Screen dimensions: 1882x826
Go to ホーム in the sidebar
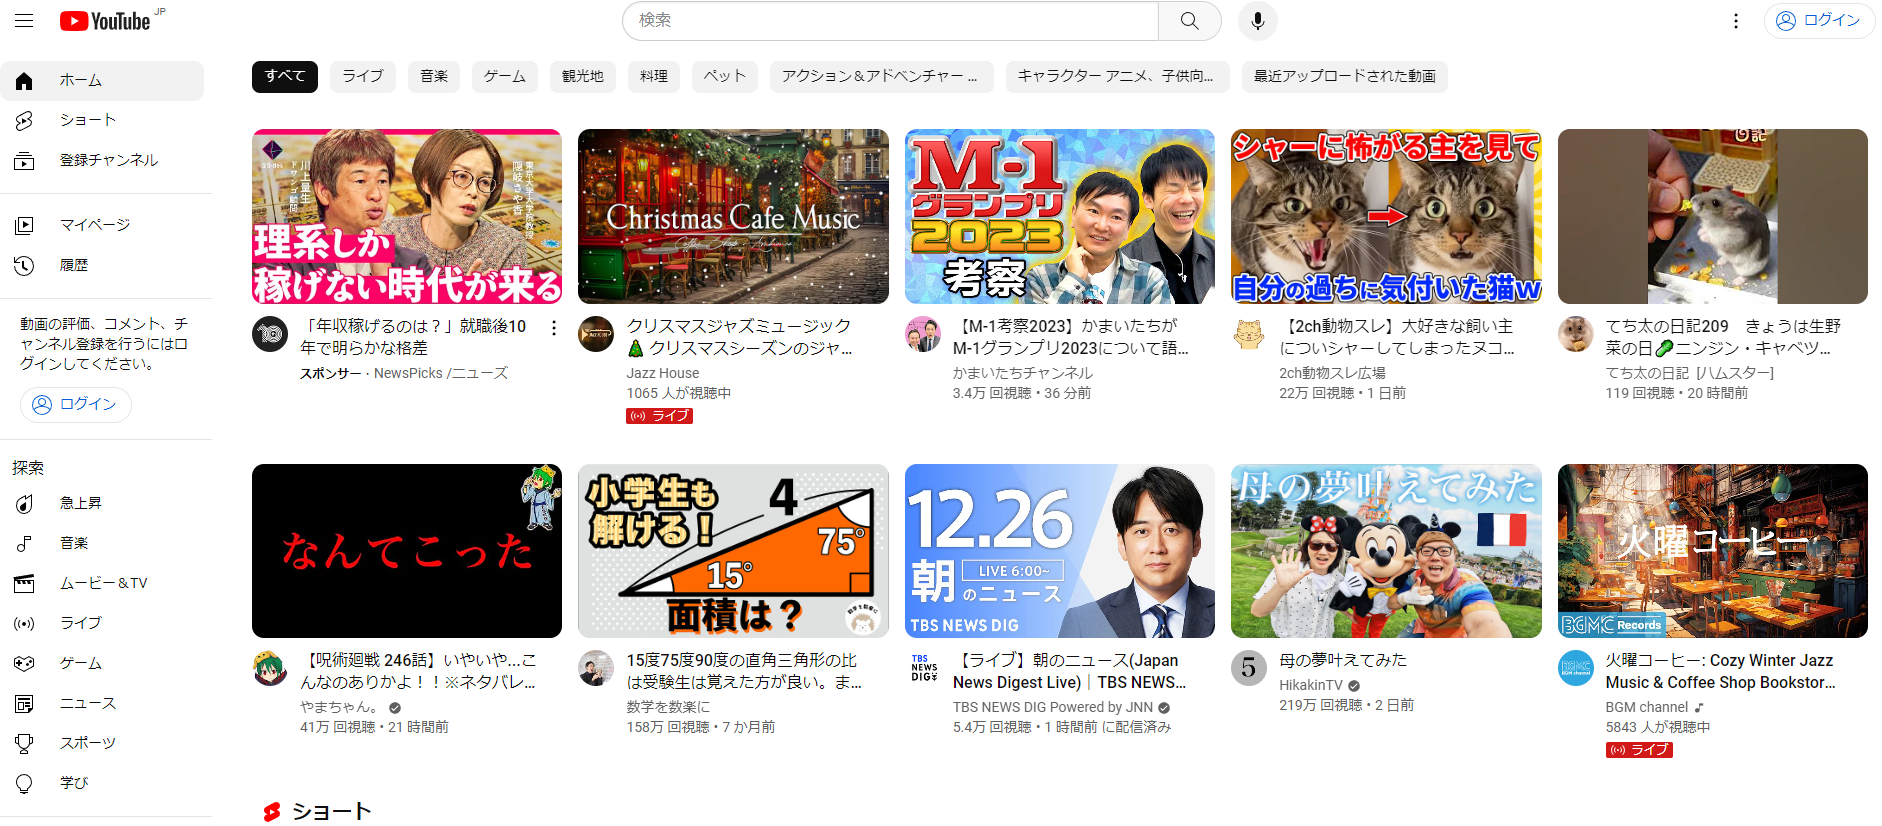point(80,81)
